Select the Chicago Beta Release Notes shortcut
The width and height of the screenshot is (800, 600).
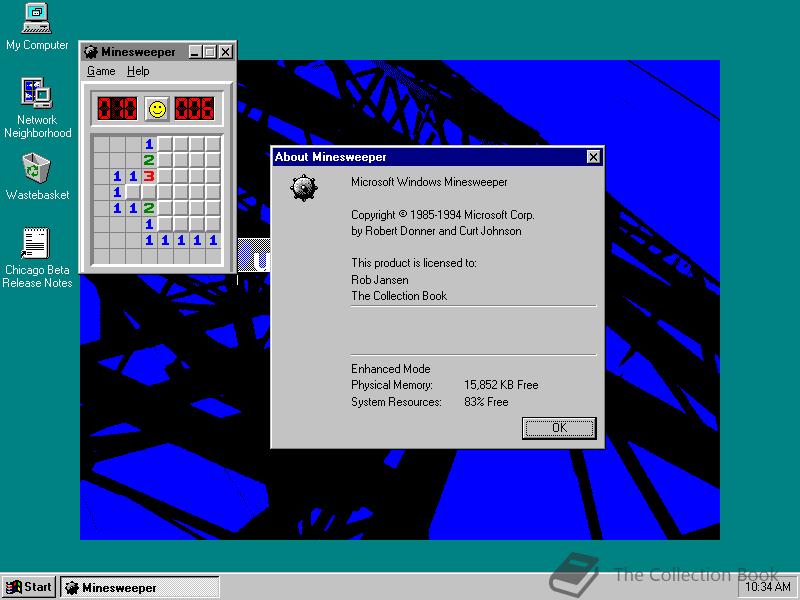point(37,258)
